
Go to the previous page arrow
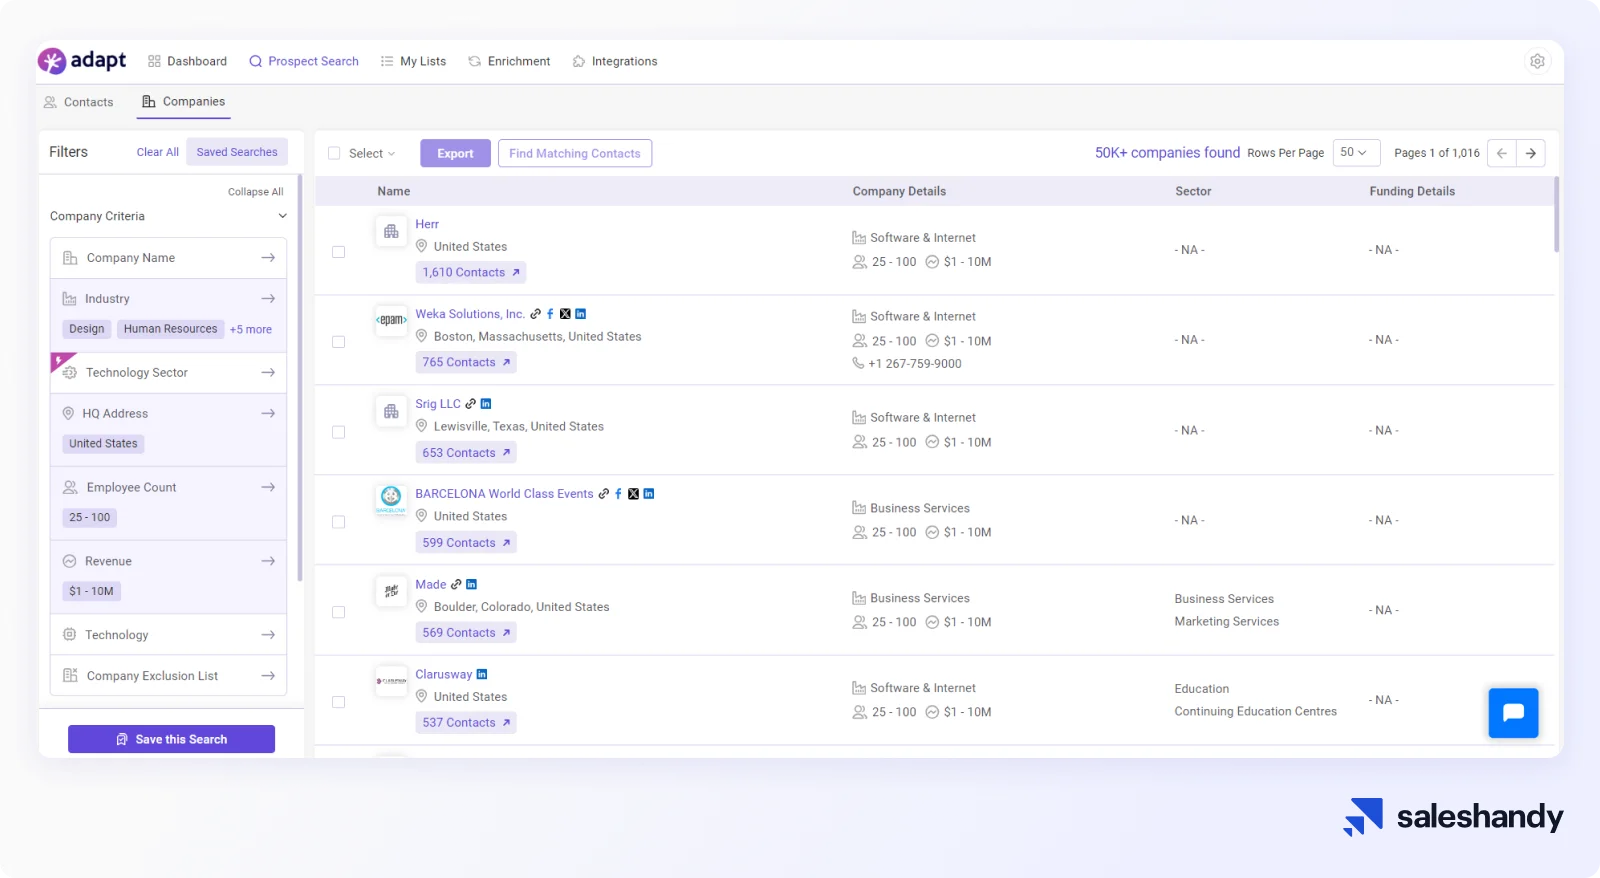tap(1502, 153)
